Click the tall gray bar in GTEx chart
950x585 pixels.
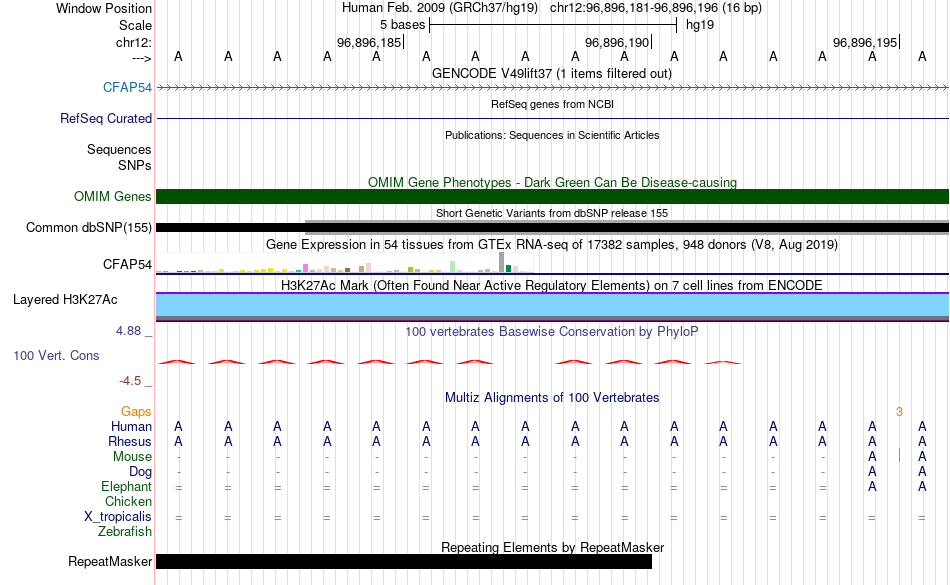pos(502,262)
